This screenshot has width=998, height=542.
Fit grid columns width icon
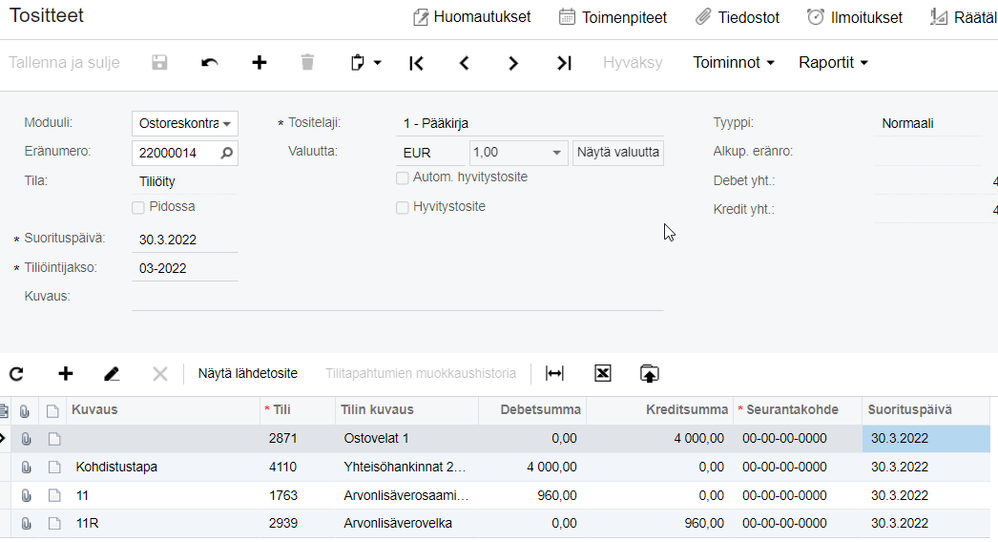554,373
